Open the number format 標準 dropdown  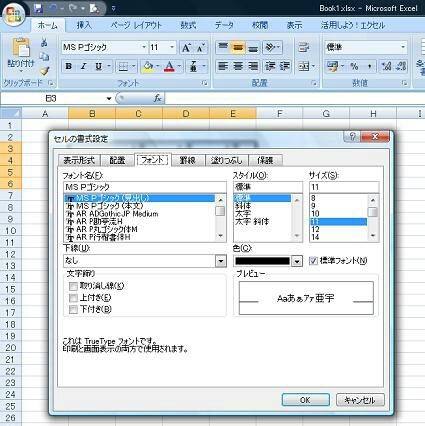[403, 47]
